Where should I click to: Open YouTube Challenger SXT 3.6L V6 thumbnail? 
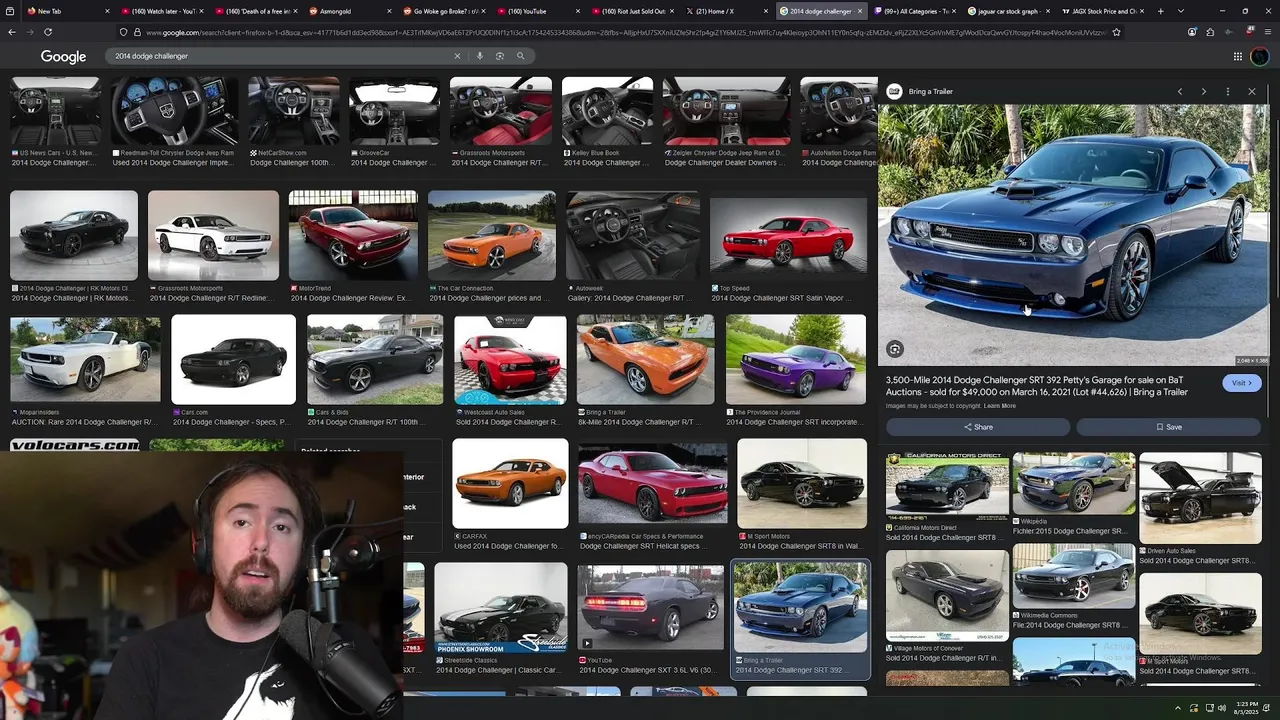pyautogui.click(x=650, y=608)
